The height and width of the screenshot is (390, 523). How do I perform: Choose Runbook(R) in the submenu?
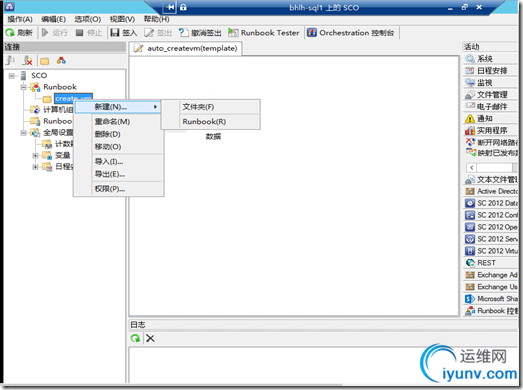click(x=211, y=122)
